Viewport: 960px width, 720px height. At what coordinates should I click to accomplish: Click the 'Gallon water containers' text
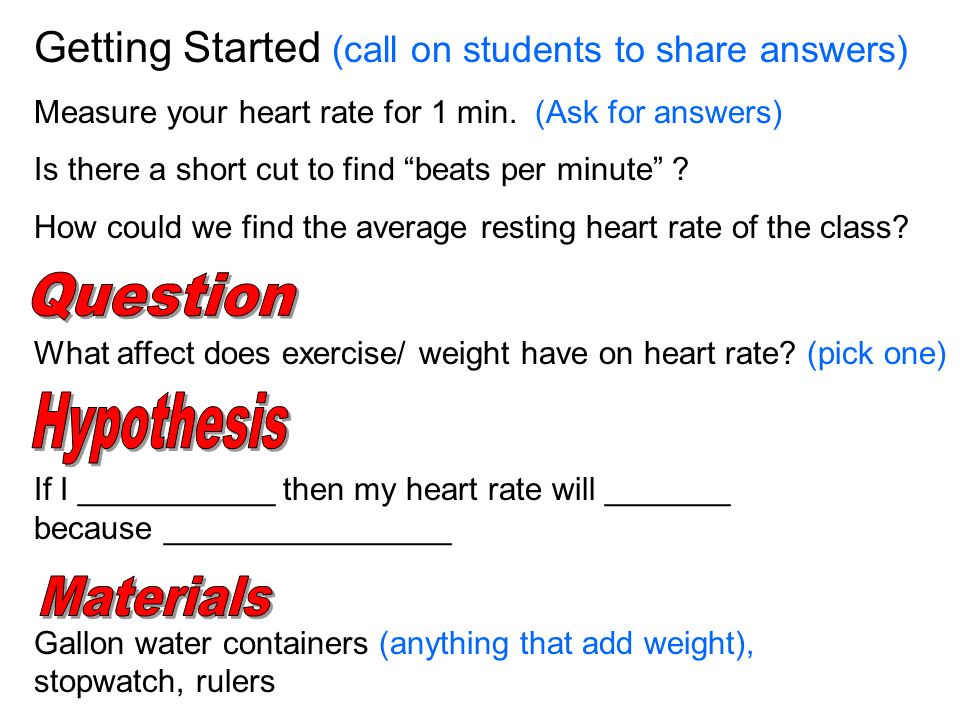pyautogui.click(x=201, y=644)
